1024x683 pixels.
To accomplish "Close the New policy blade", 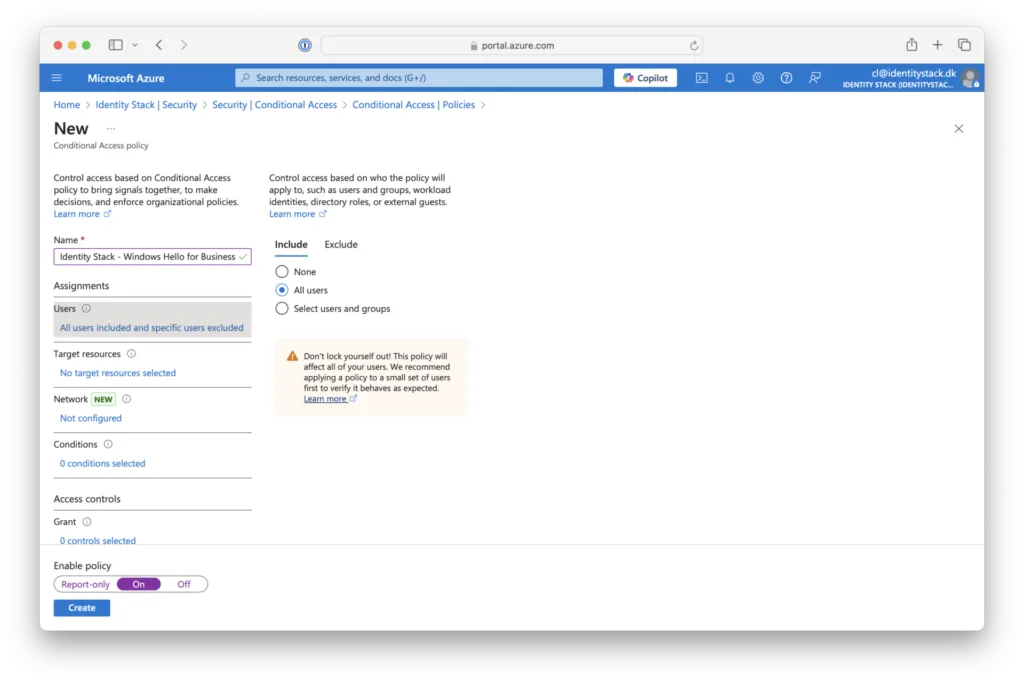I will [959, 129].
